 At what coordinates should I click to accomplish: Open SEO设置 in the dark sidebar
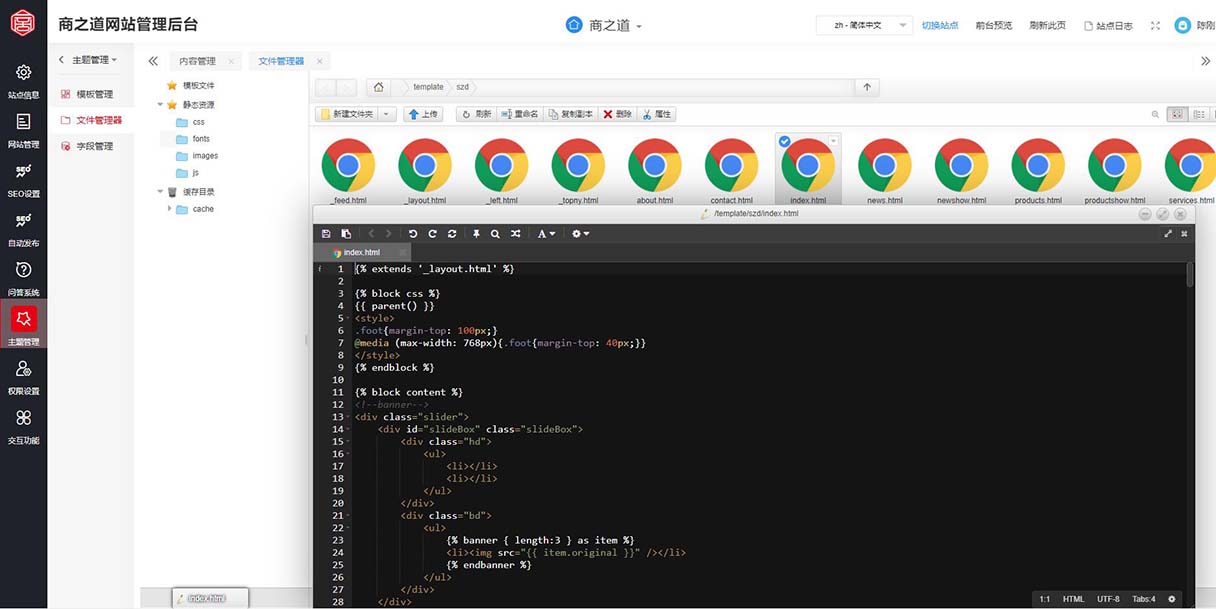coord(23,180)
